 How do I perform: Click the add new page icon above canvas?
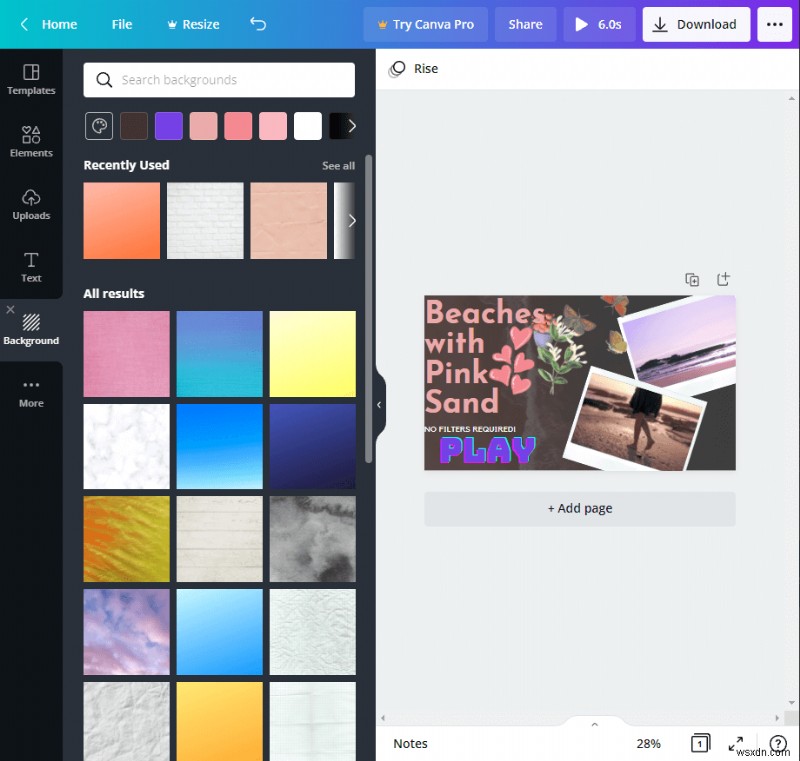(x=723, y=280)
